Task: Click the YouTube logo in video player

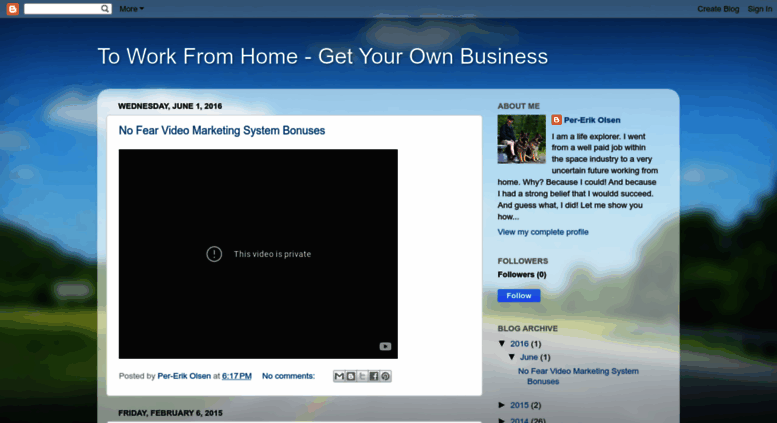Action: coord(385,346)
